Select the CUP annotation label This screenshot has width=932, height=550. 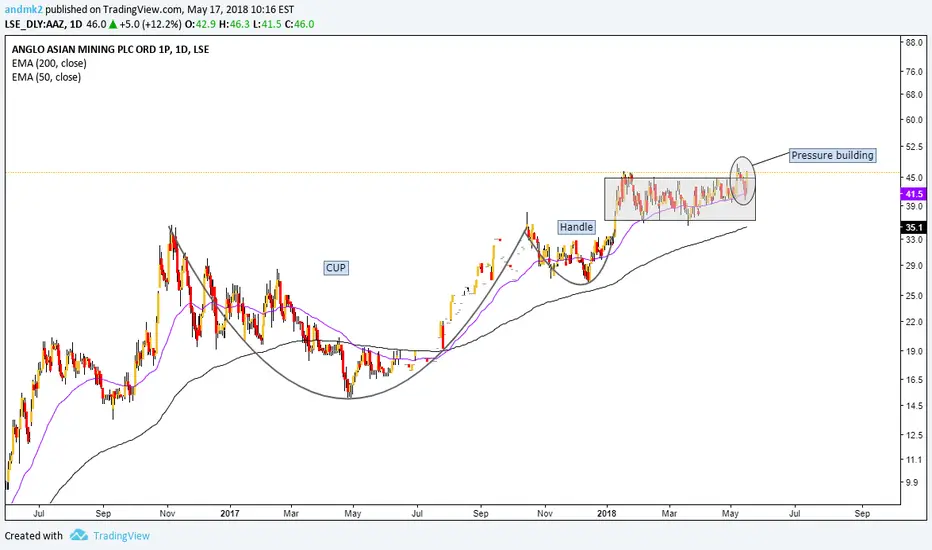tap(336, 268)
